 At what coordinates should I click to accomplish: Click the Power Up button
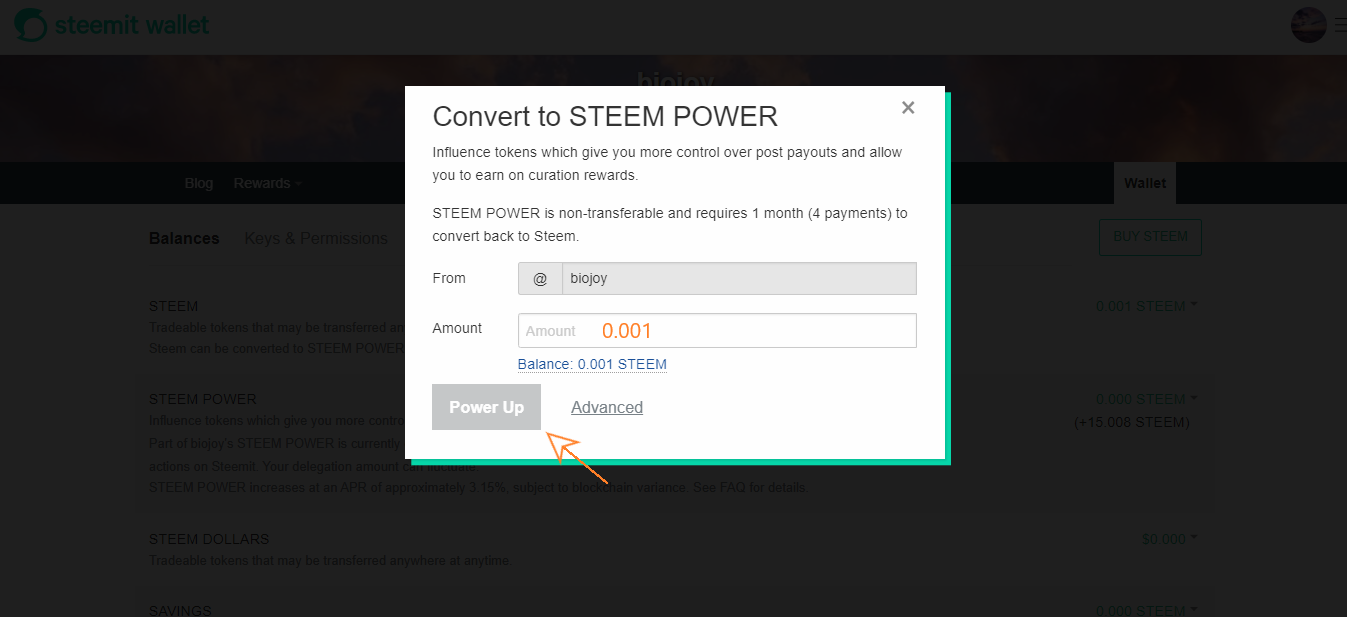(486, 407)
